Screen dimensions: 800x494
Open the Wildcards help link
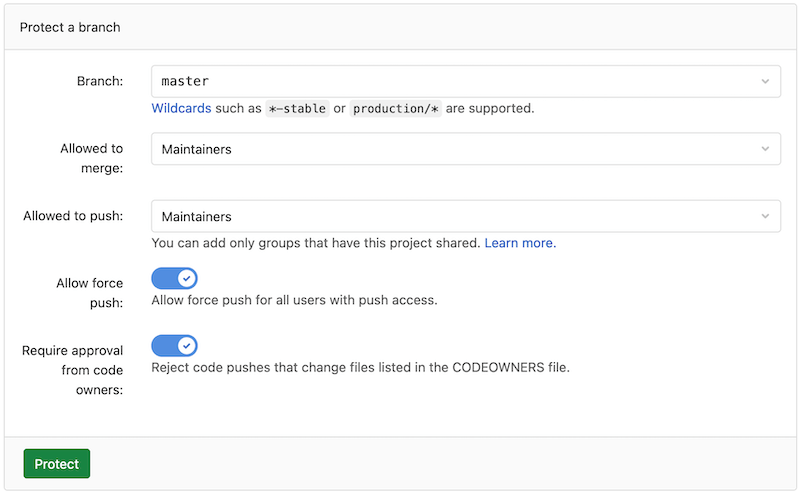(x=179, y=108)
